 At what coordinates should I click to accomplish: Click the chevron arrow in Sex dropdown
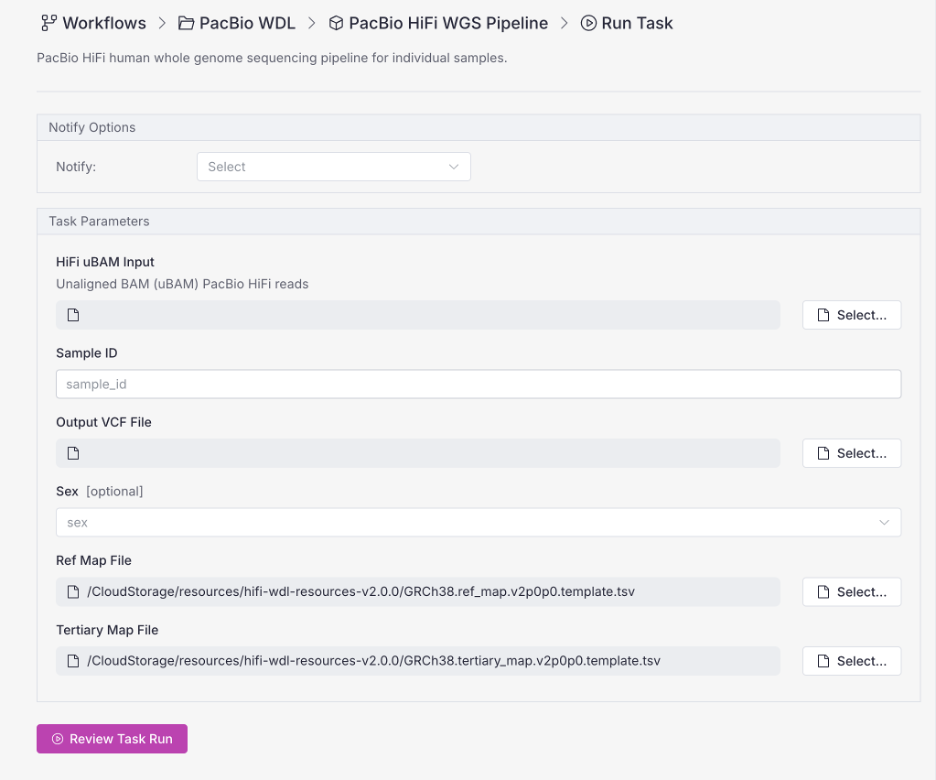pos(884,523)
